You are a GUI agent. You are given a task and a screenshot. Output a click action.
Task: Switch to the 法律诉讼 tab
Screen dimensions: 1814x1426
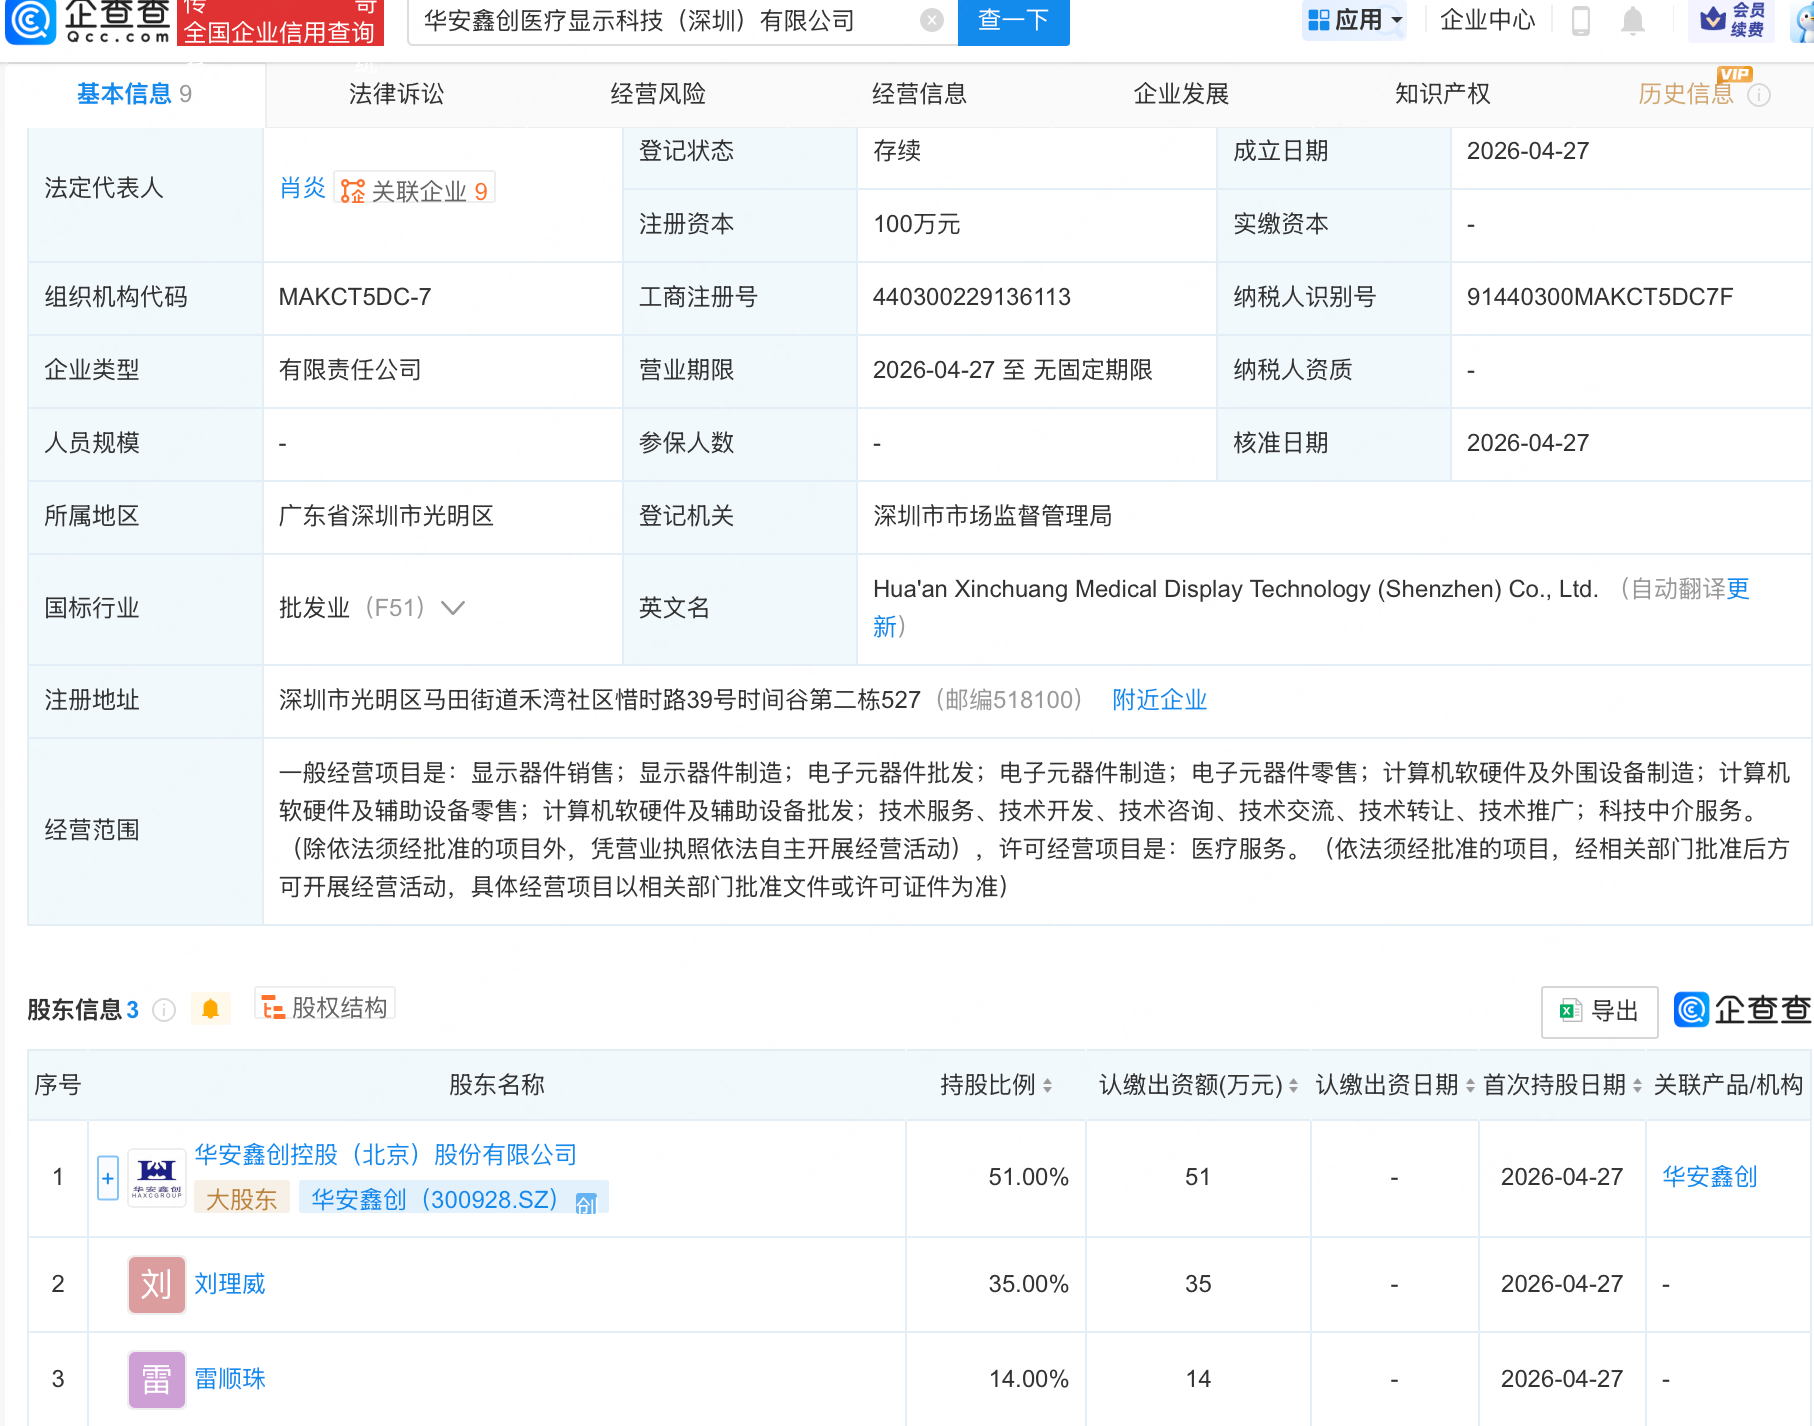396,93
